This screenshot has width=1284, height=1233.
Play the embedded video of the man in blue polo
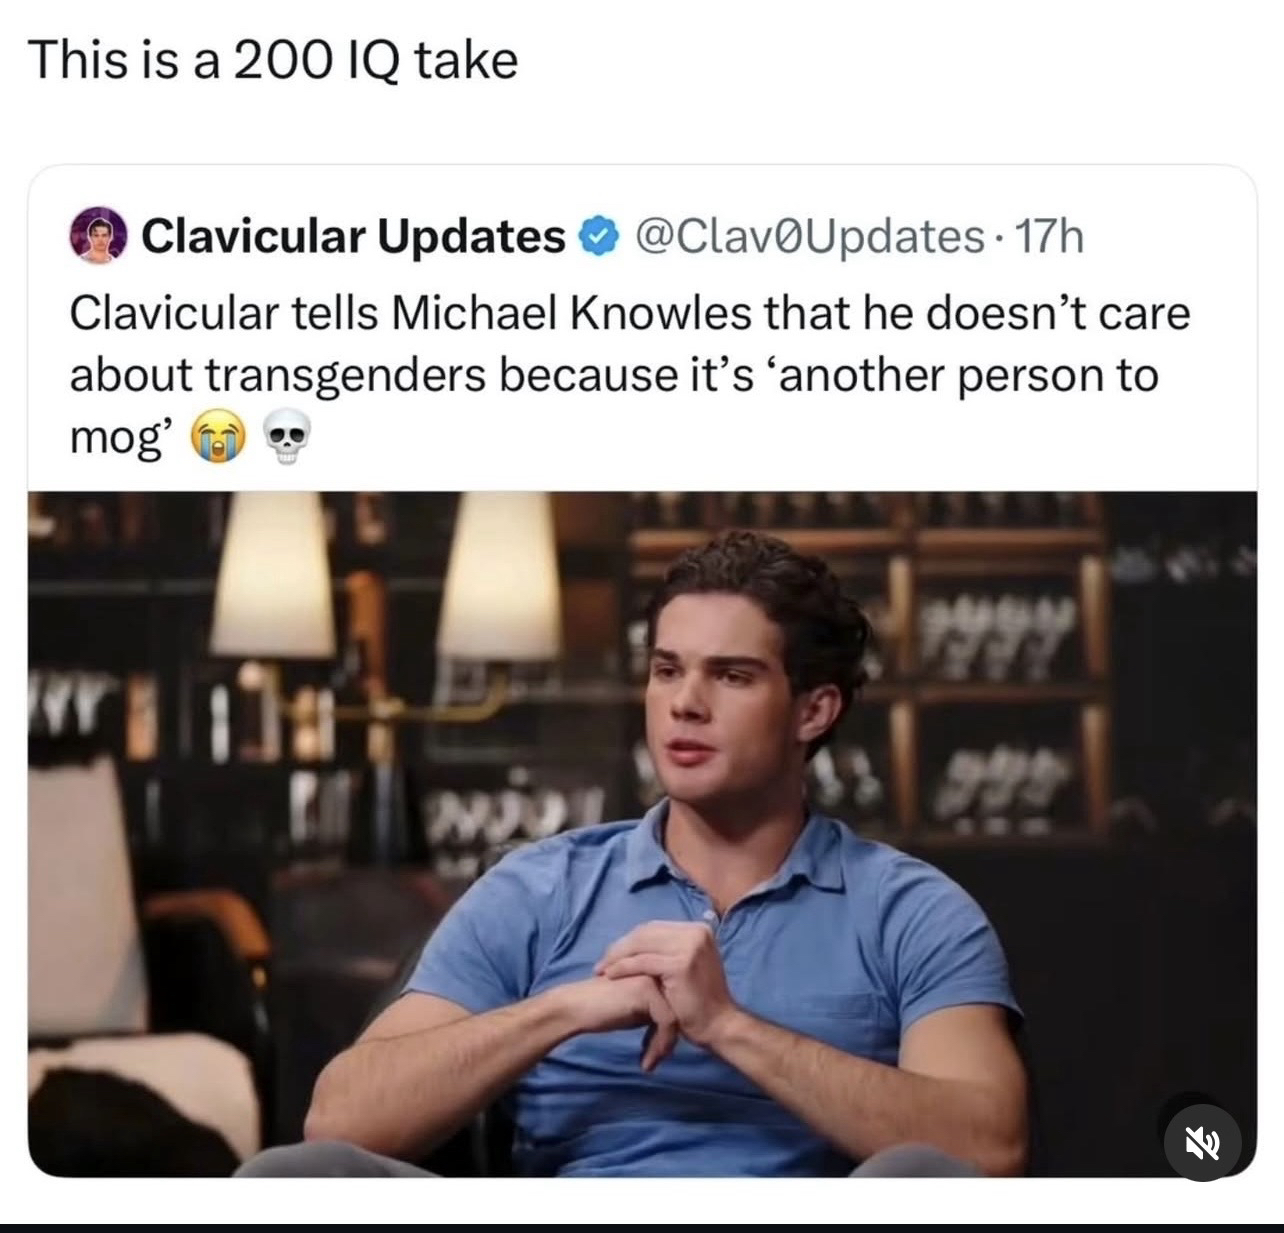642,834
